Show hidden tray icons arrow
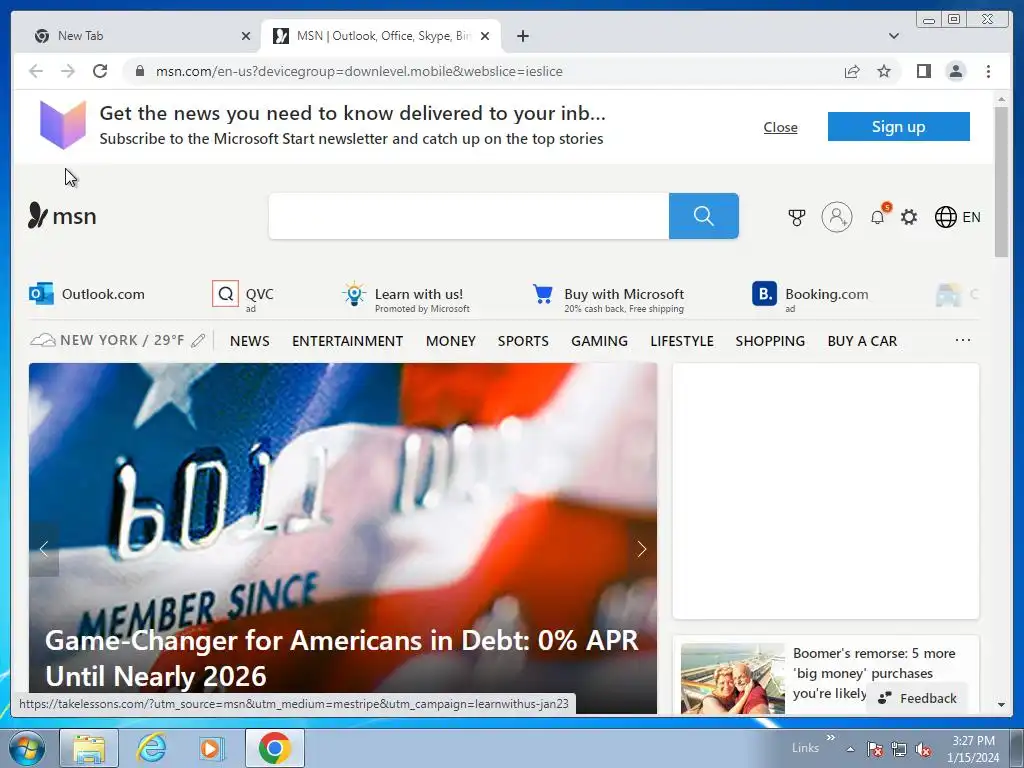Screen dimensions: 1024x768 click(x=850, y=749)
